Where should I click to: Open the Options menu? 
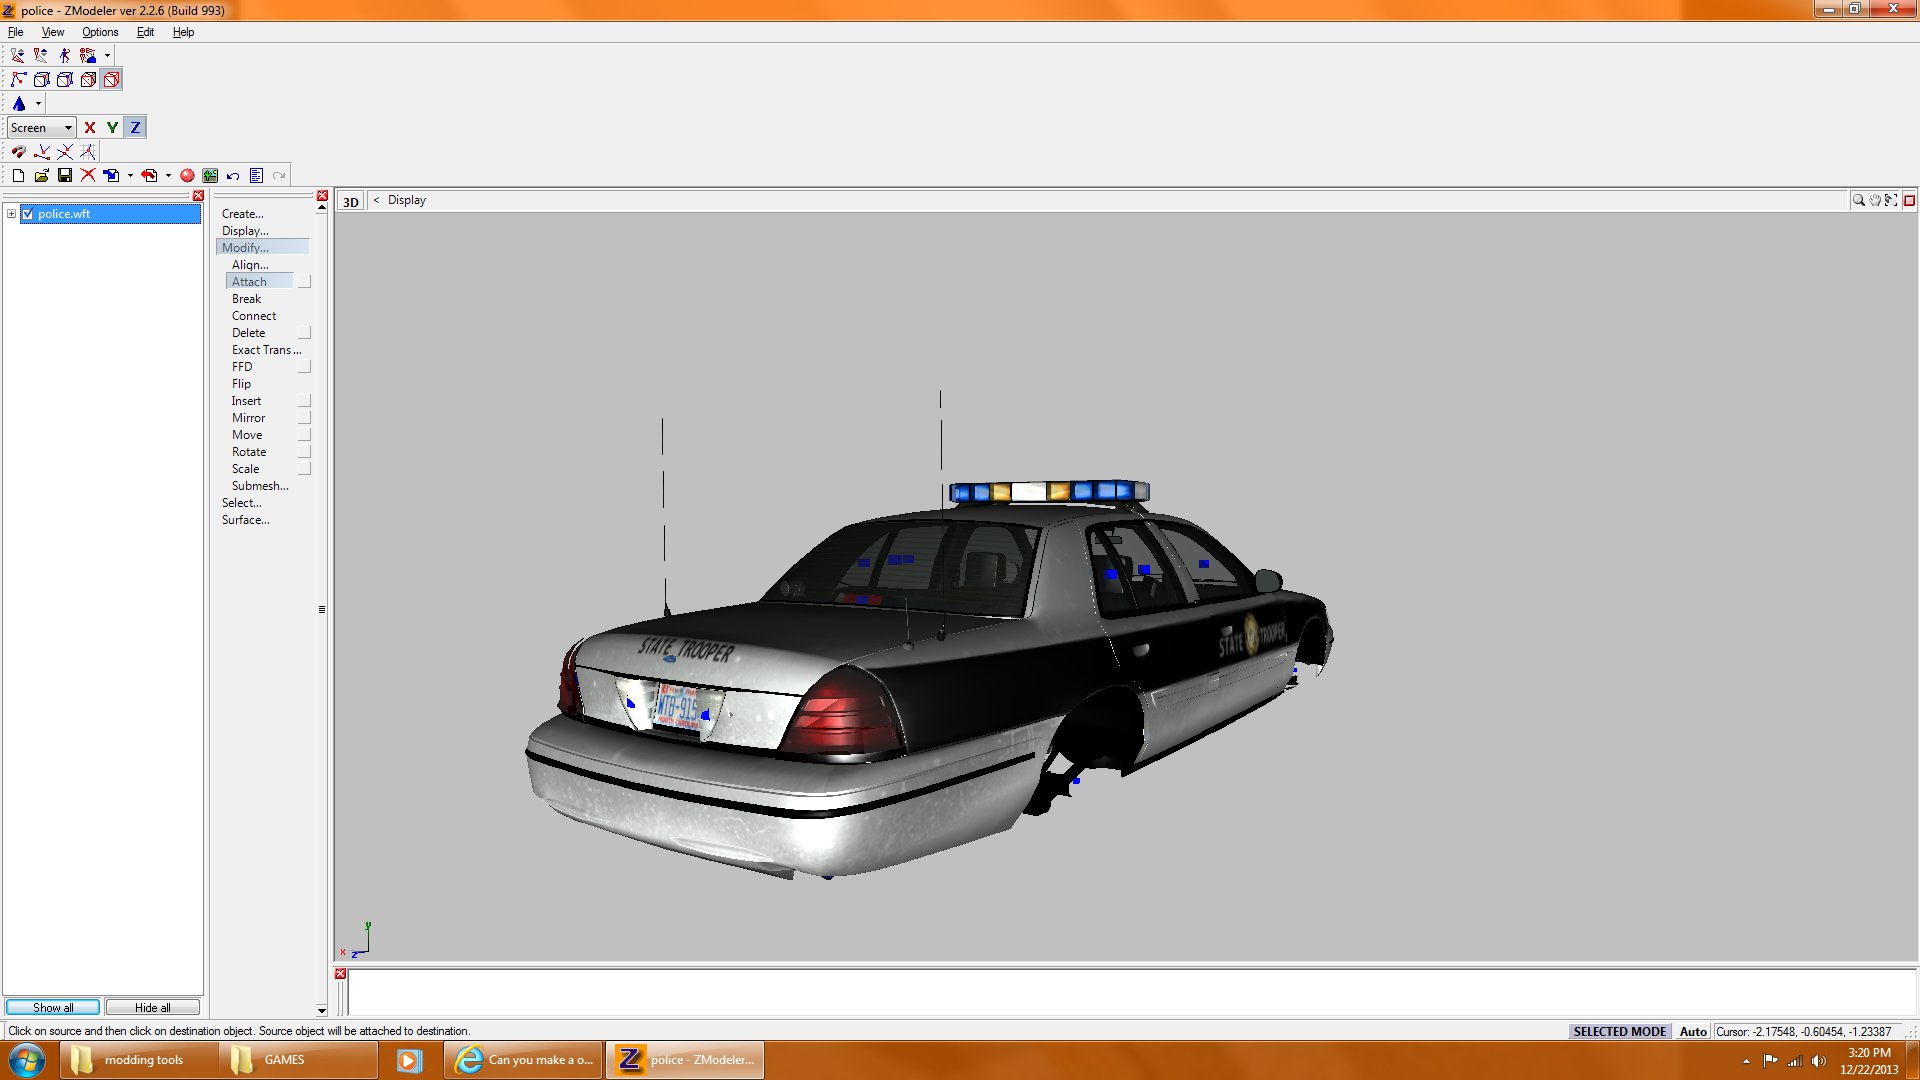(x=100, y=32)
